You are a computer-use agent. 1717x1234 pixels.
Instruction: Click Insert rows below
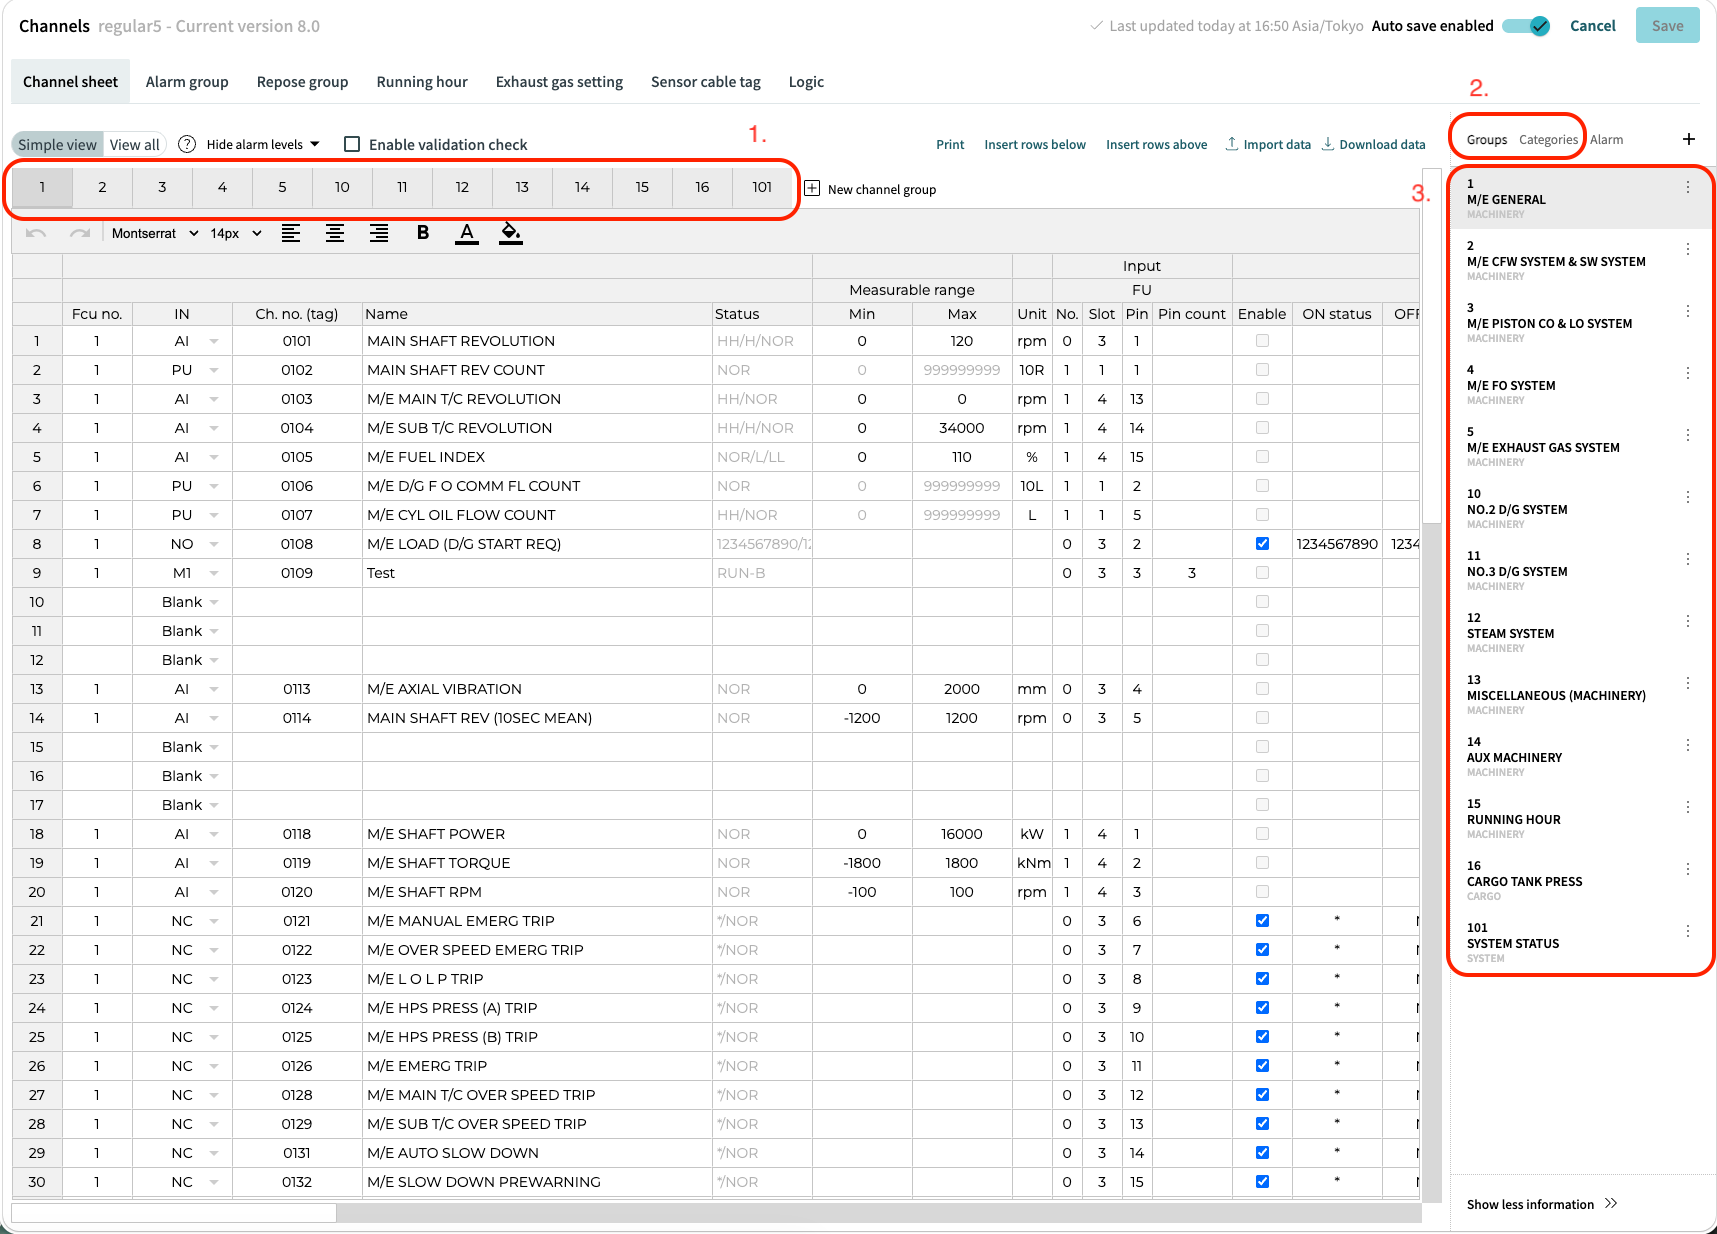1035,144
